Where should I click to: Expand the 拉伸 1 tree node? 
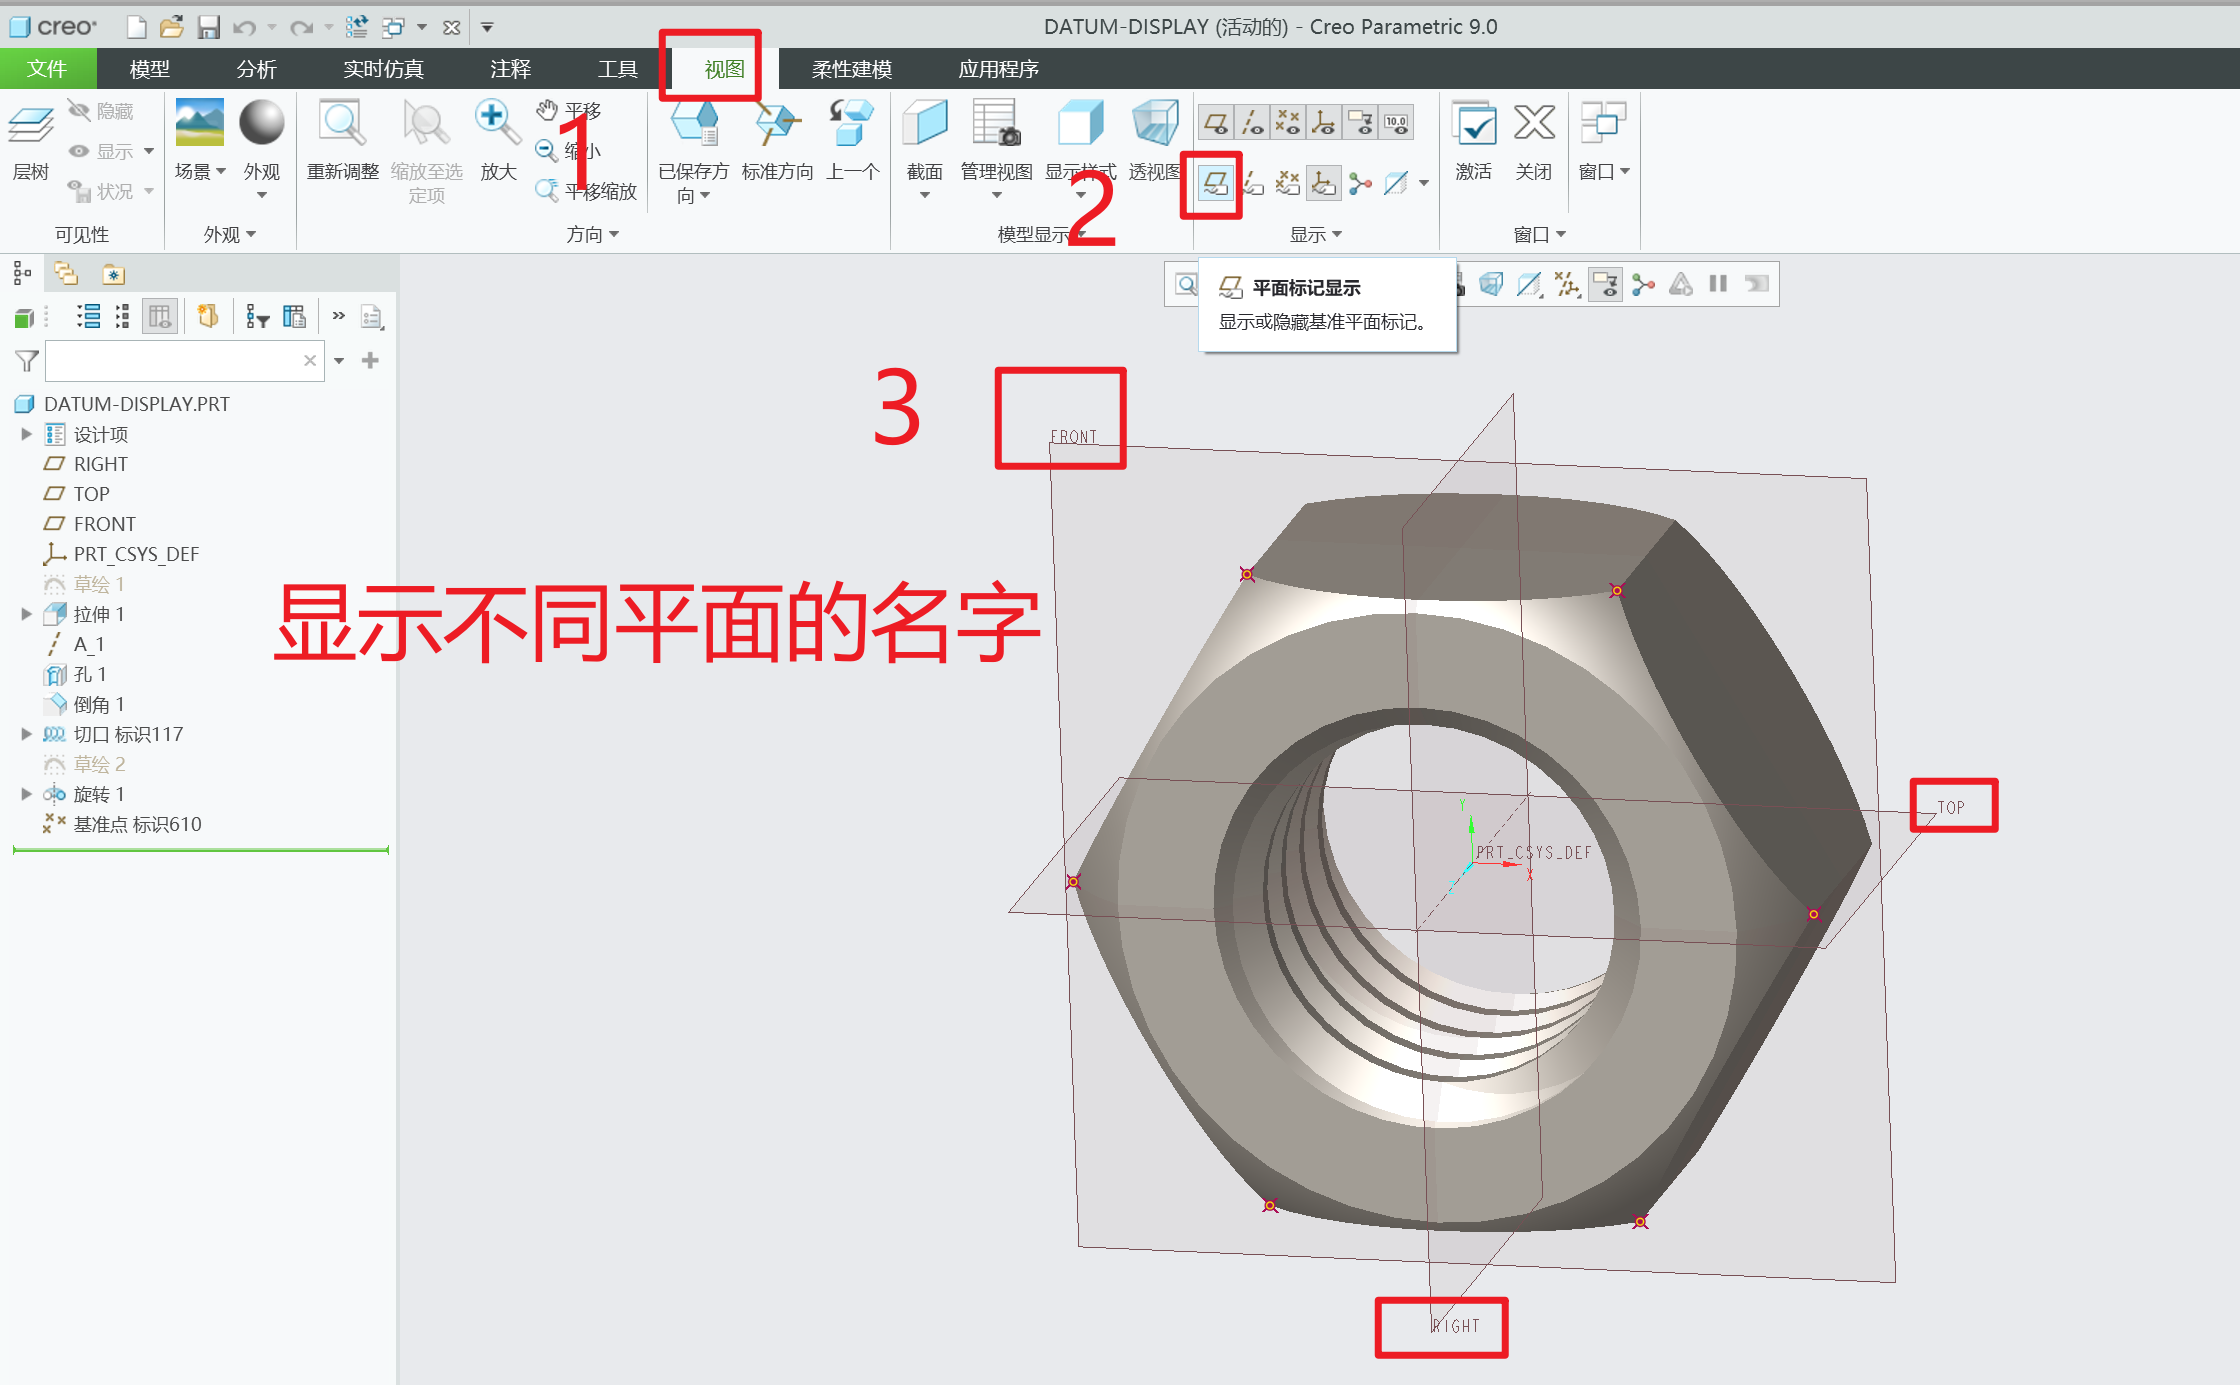pos(27,614)
